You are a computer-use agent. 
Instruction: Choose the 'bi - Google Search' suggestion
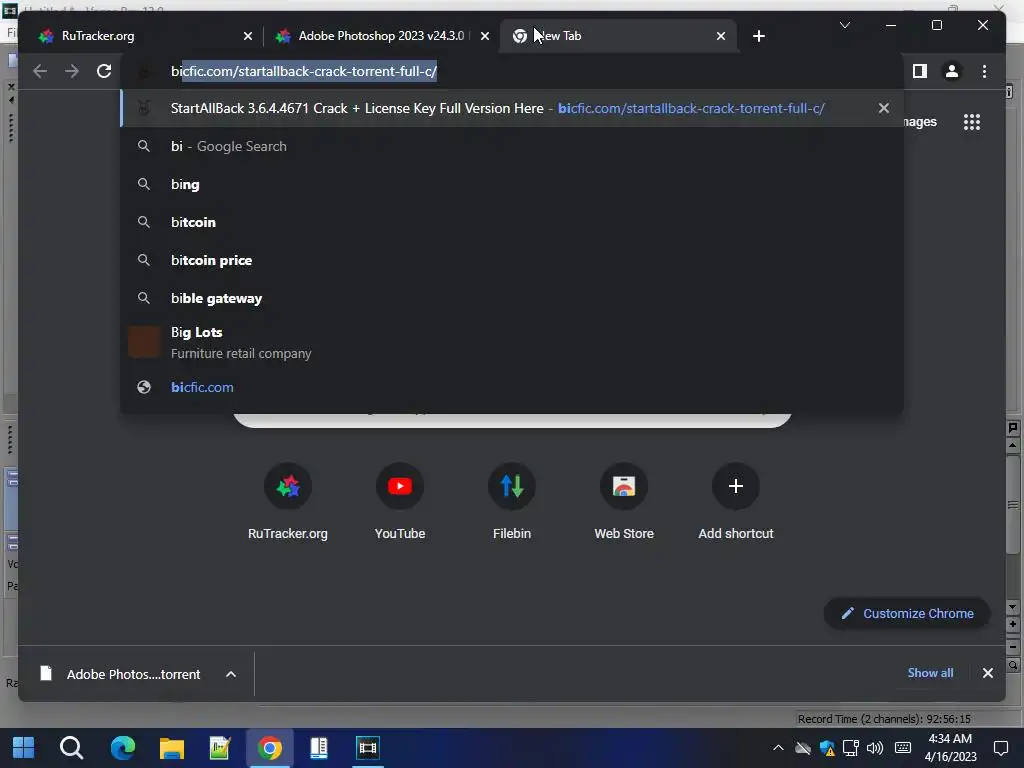512,146
